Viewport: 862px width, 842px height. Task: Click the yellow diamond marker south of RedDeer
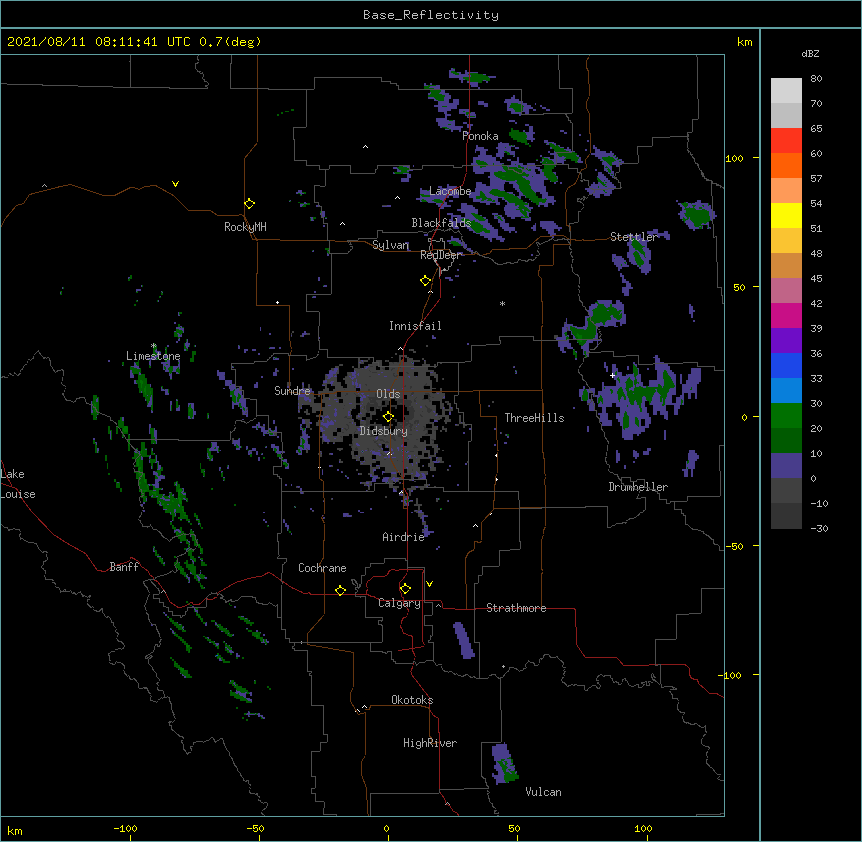(x=425, y=281)
